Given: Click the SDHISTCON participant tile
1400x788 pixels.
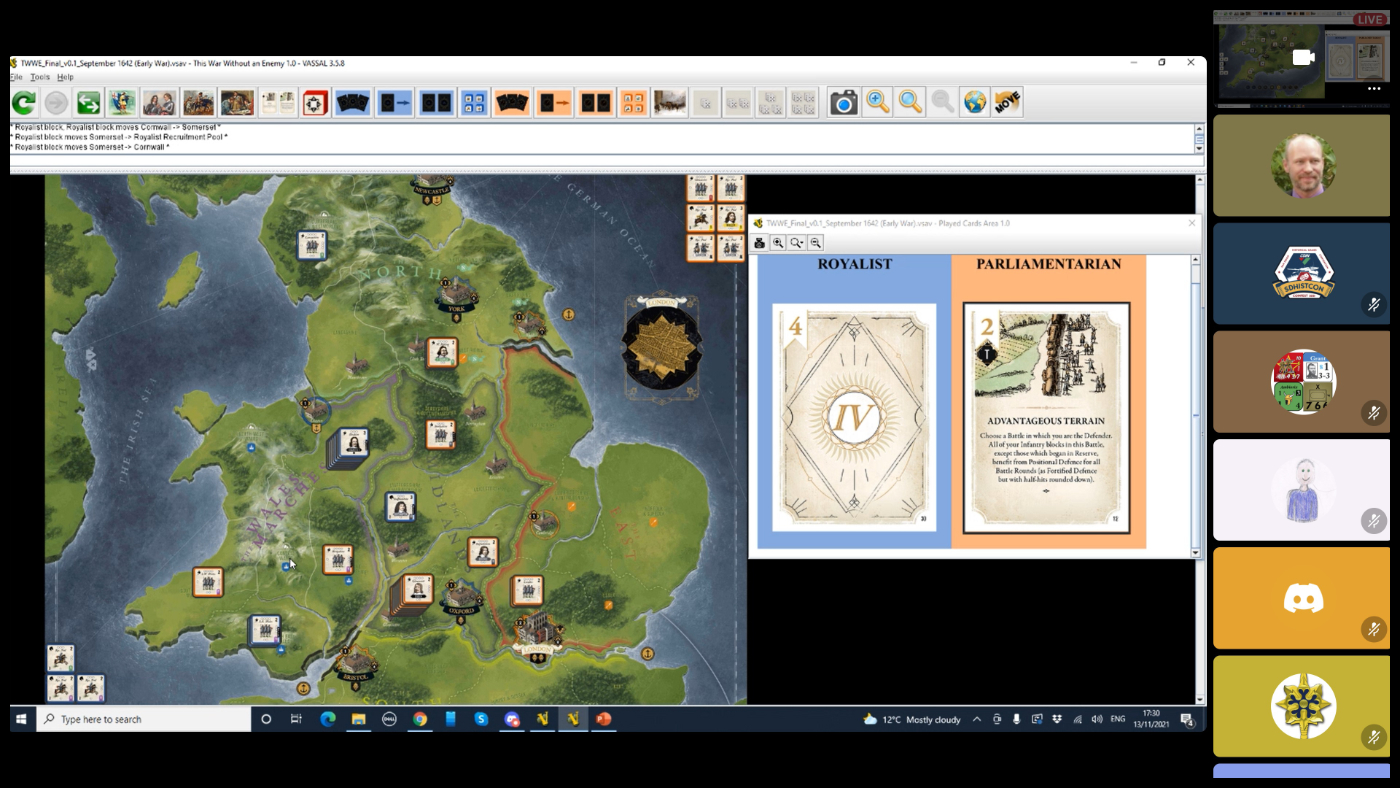Looking at the screenshot, I should pyautogui.click(x=1301, y=273).
